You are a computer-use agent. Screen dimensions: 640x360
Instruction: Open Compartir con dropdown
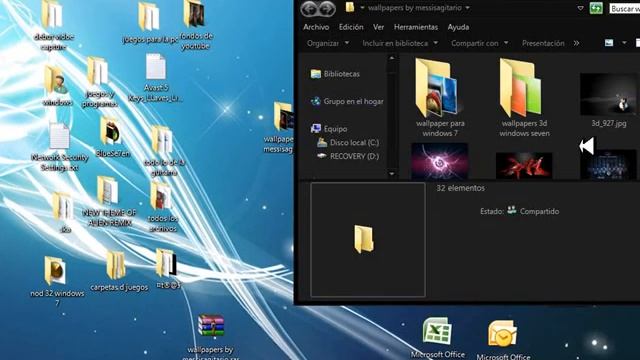point(480,43)
